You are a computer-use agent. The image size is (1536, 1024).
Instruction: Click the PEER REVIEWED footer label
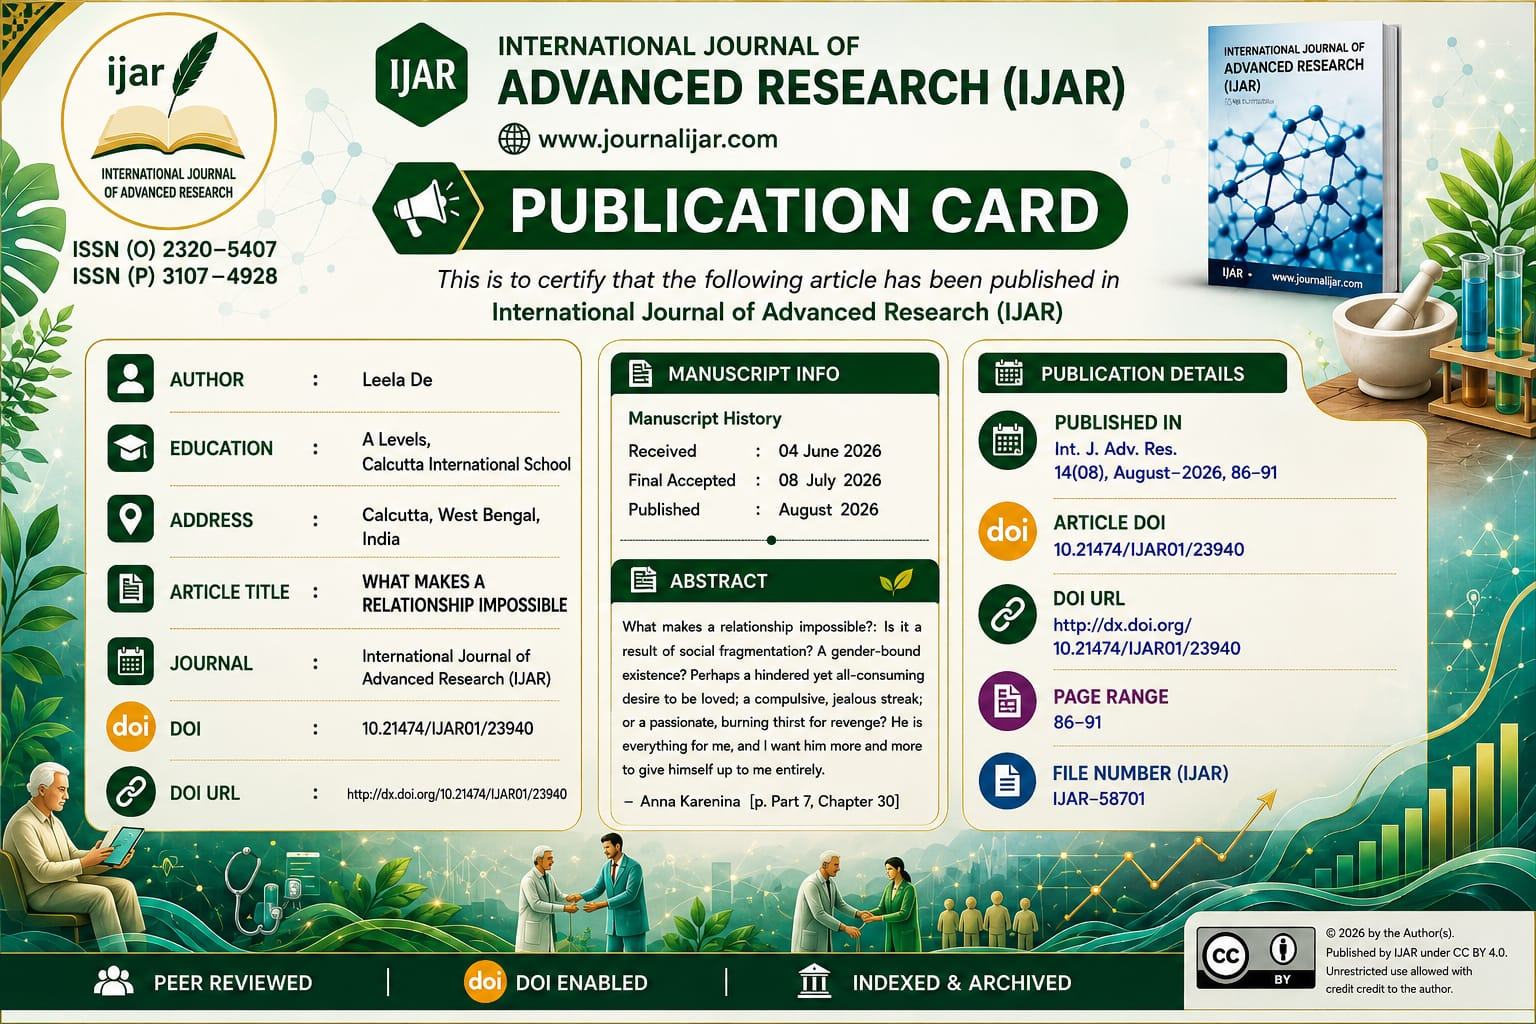point(233,983)
